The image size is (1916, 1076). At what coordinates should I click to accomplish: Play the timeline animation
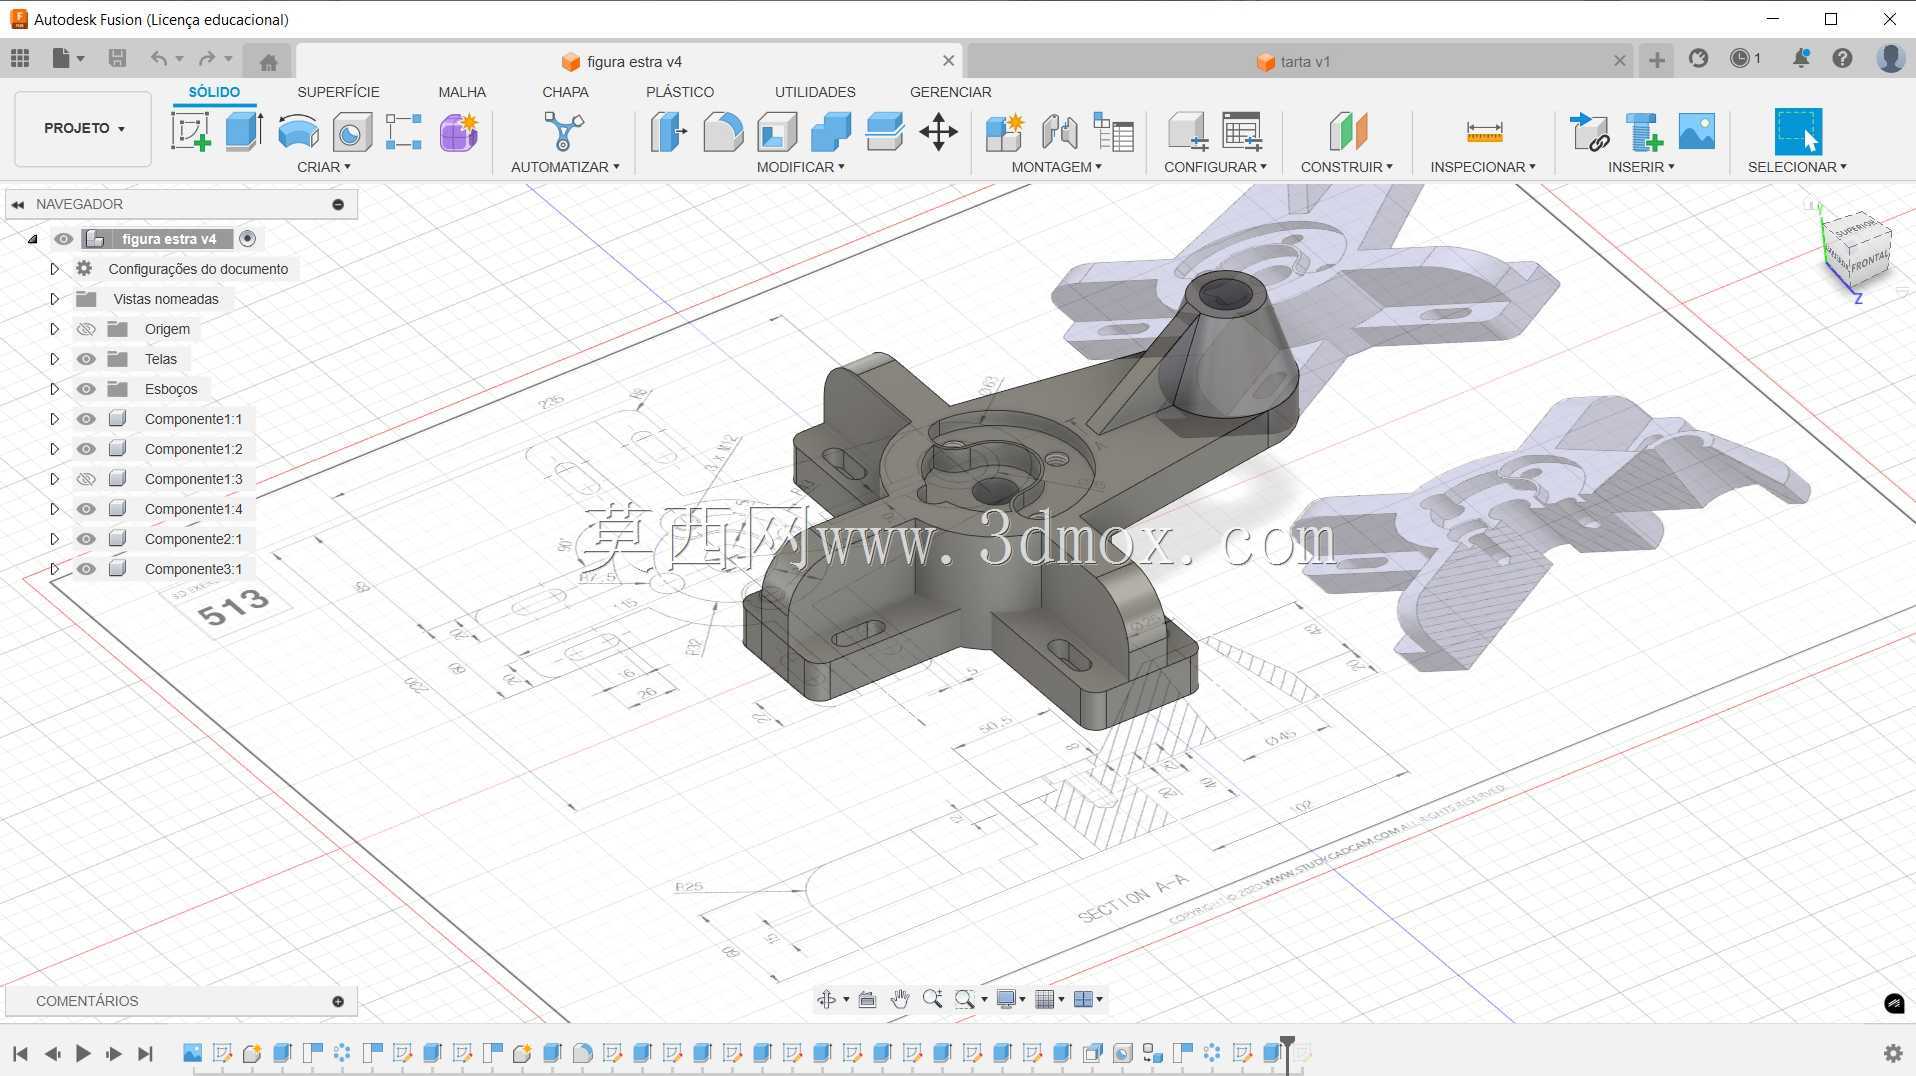click(x=83, y=1053)
